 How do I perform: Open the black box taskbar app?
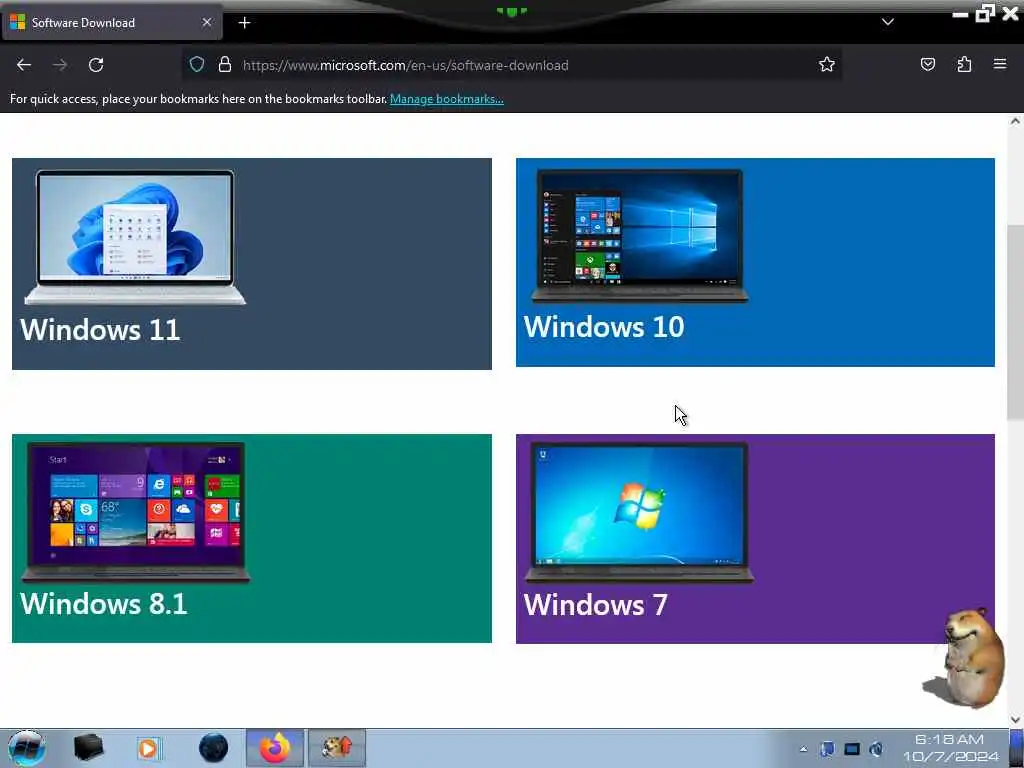(x=88, y=748)
